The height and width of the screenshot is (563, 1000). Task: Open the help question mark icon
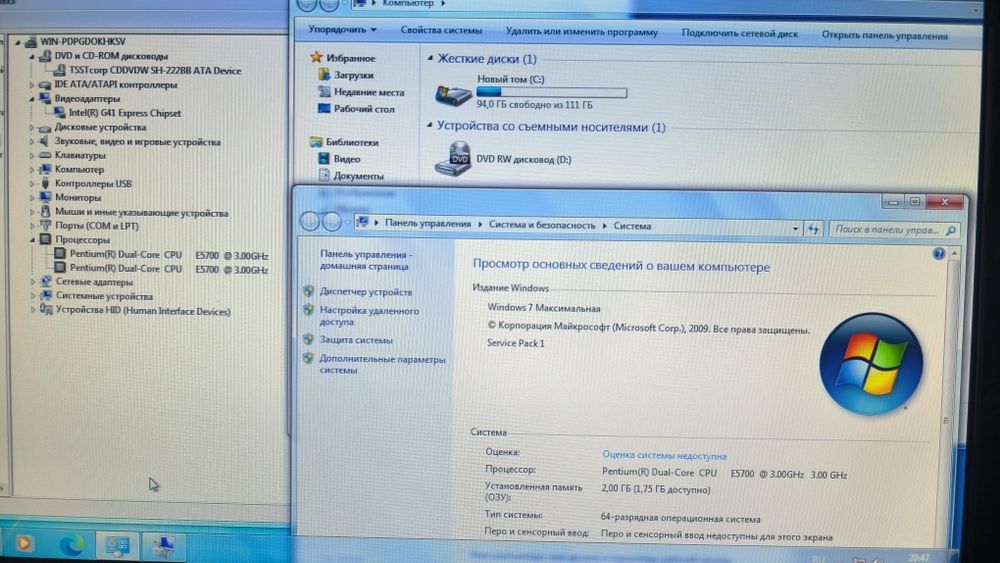click(x=938, y=254)
